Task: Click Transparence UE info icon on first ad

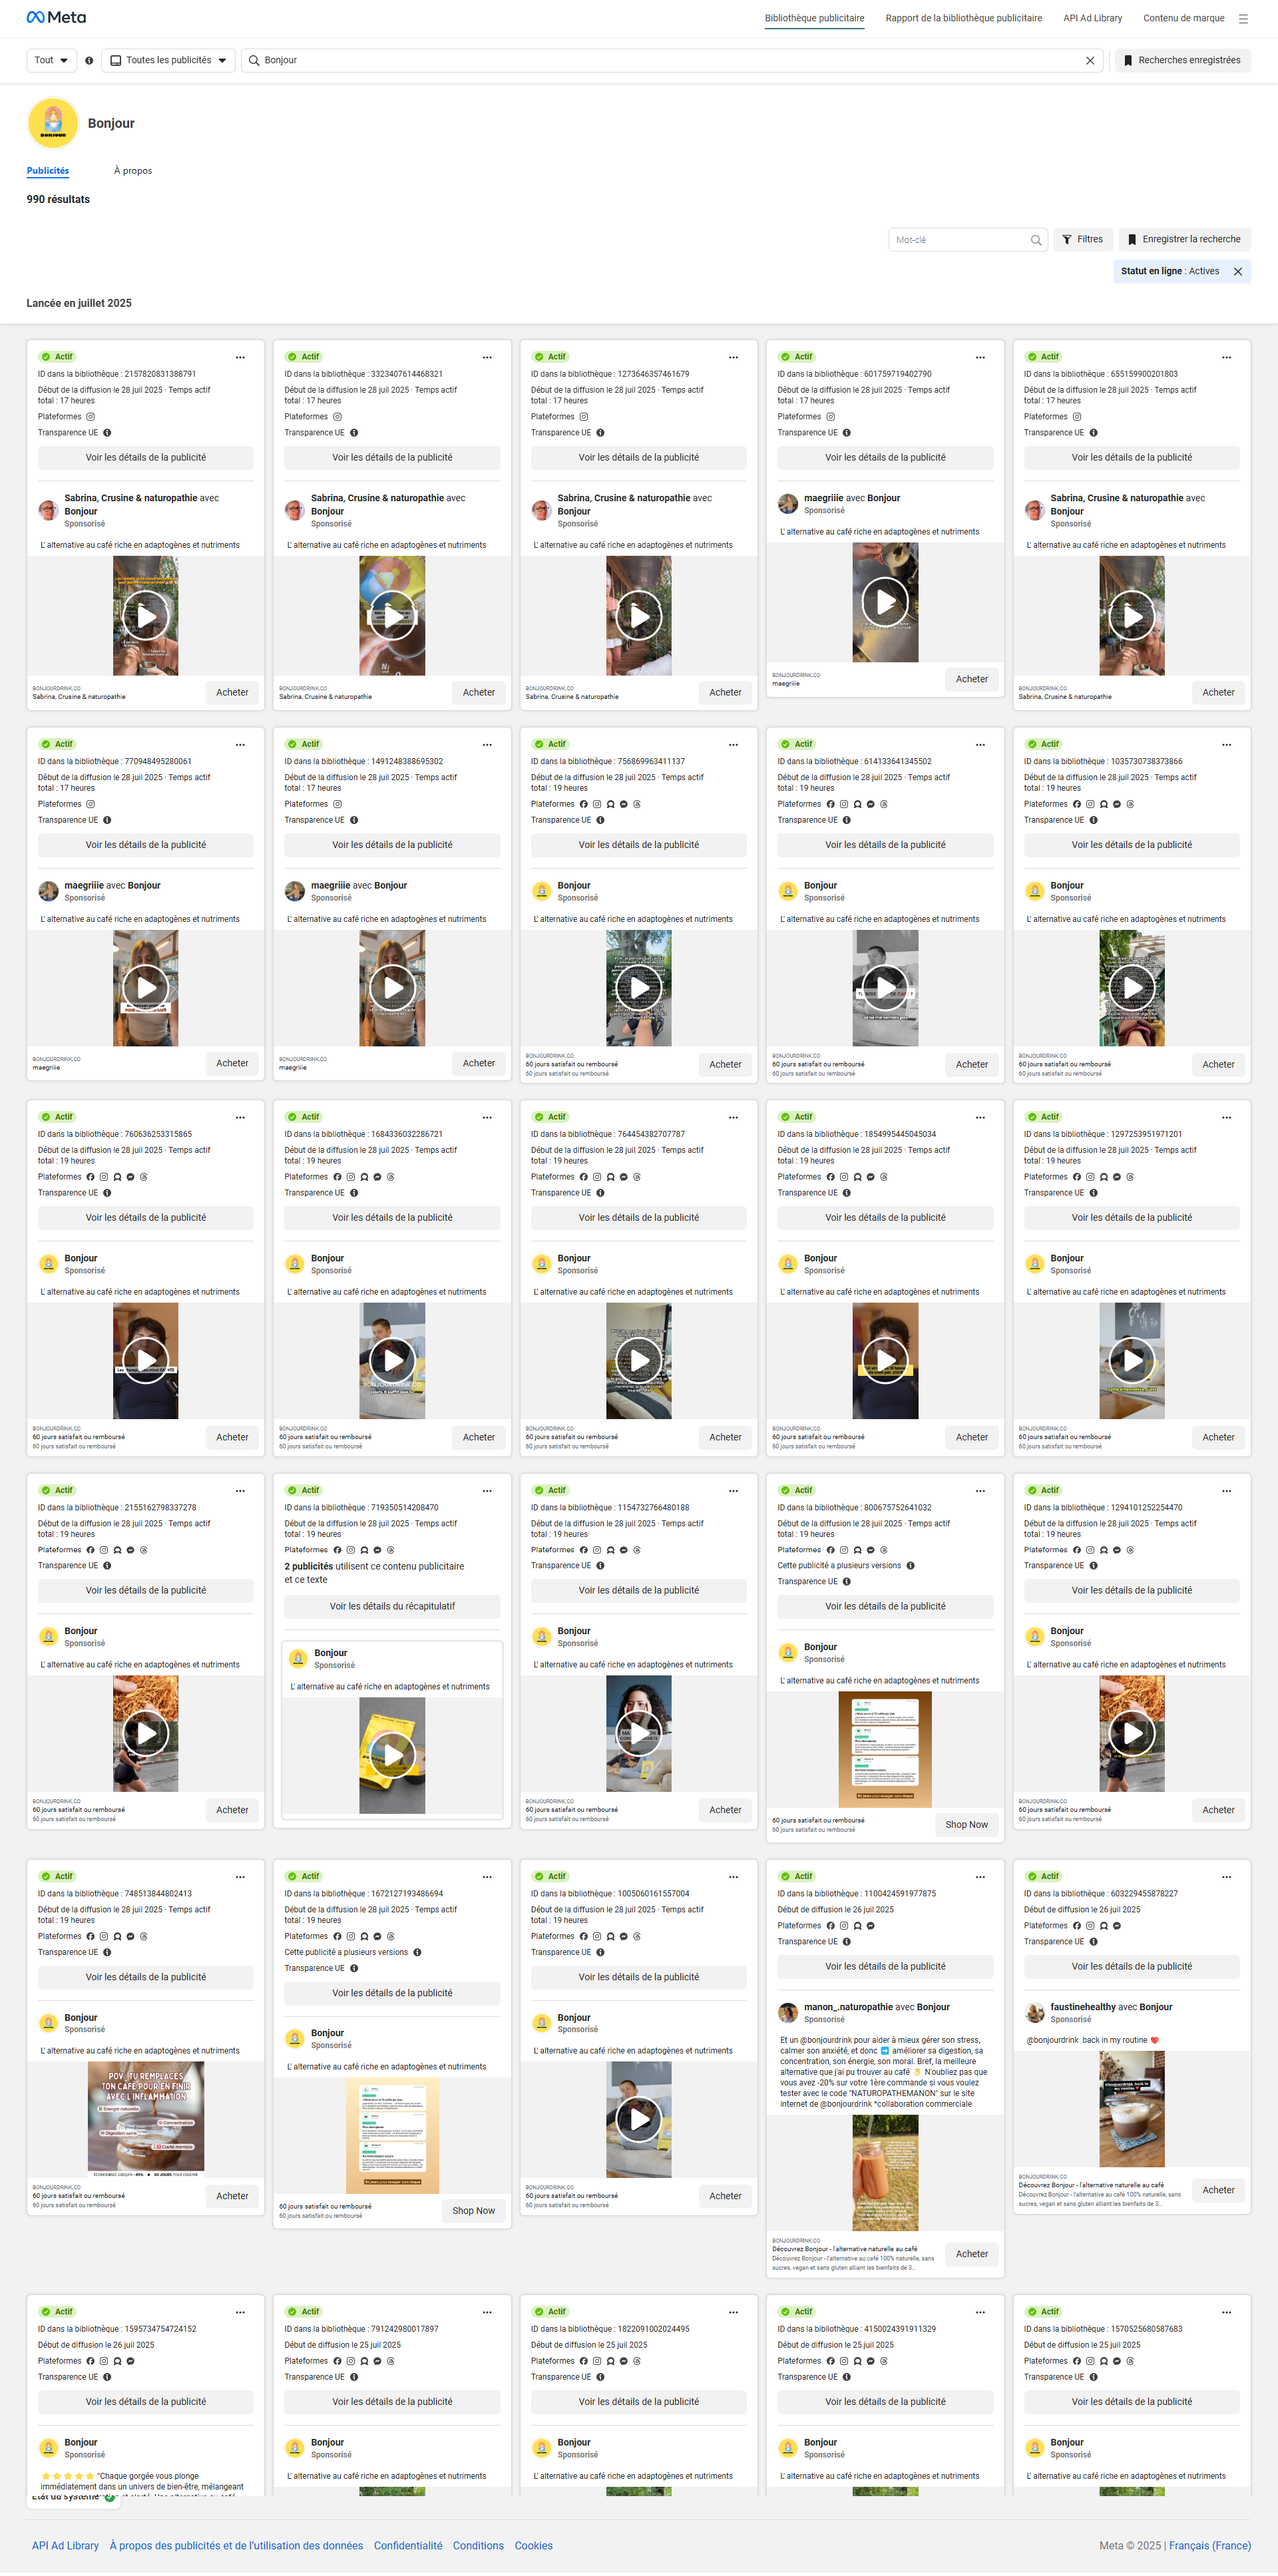Action: click(x=107, y=433)
